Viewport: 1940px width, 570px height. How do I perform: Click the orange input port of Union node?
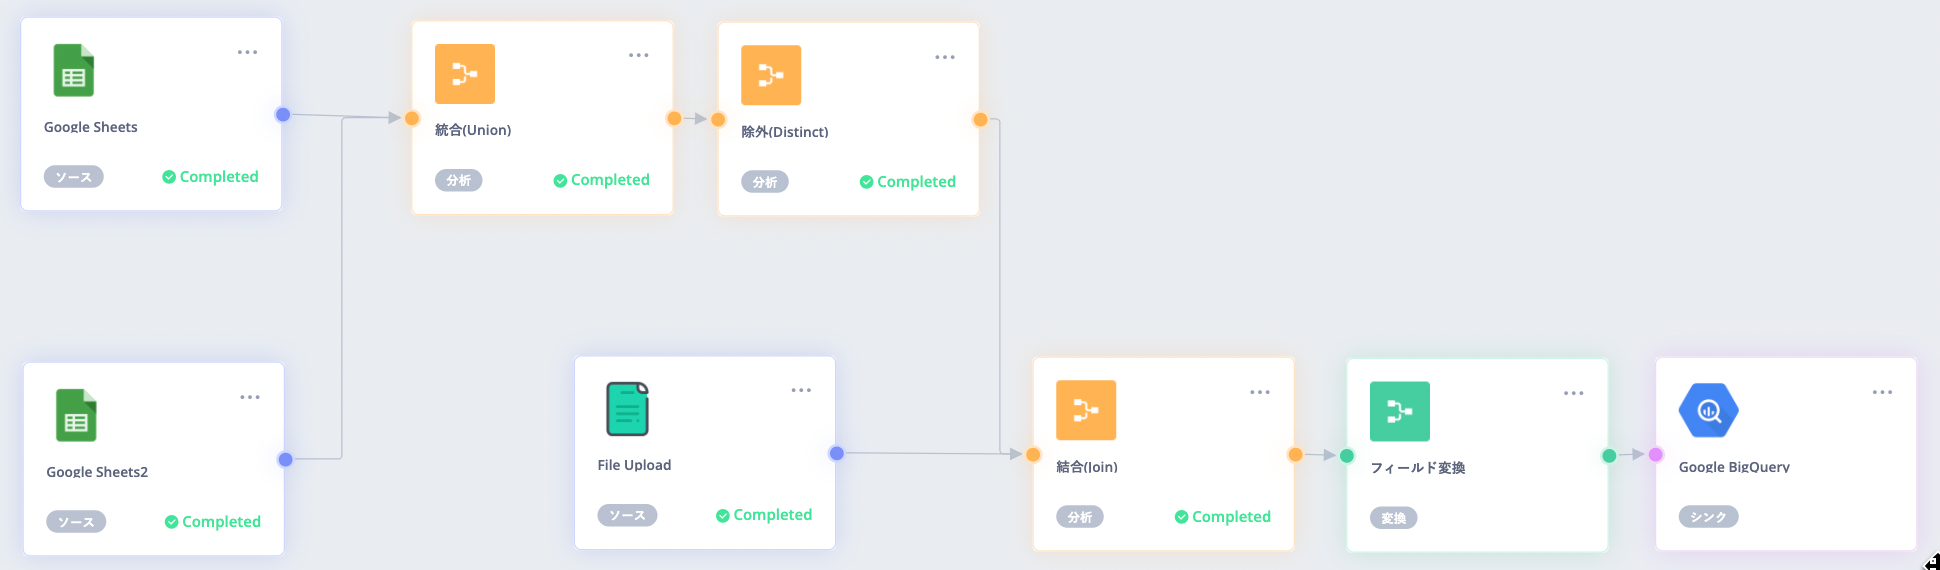[412, 118]
